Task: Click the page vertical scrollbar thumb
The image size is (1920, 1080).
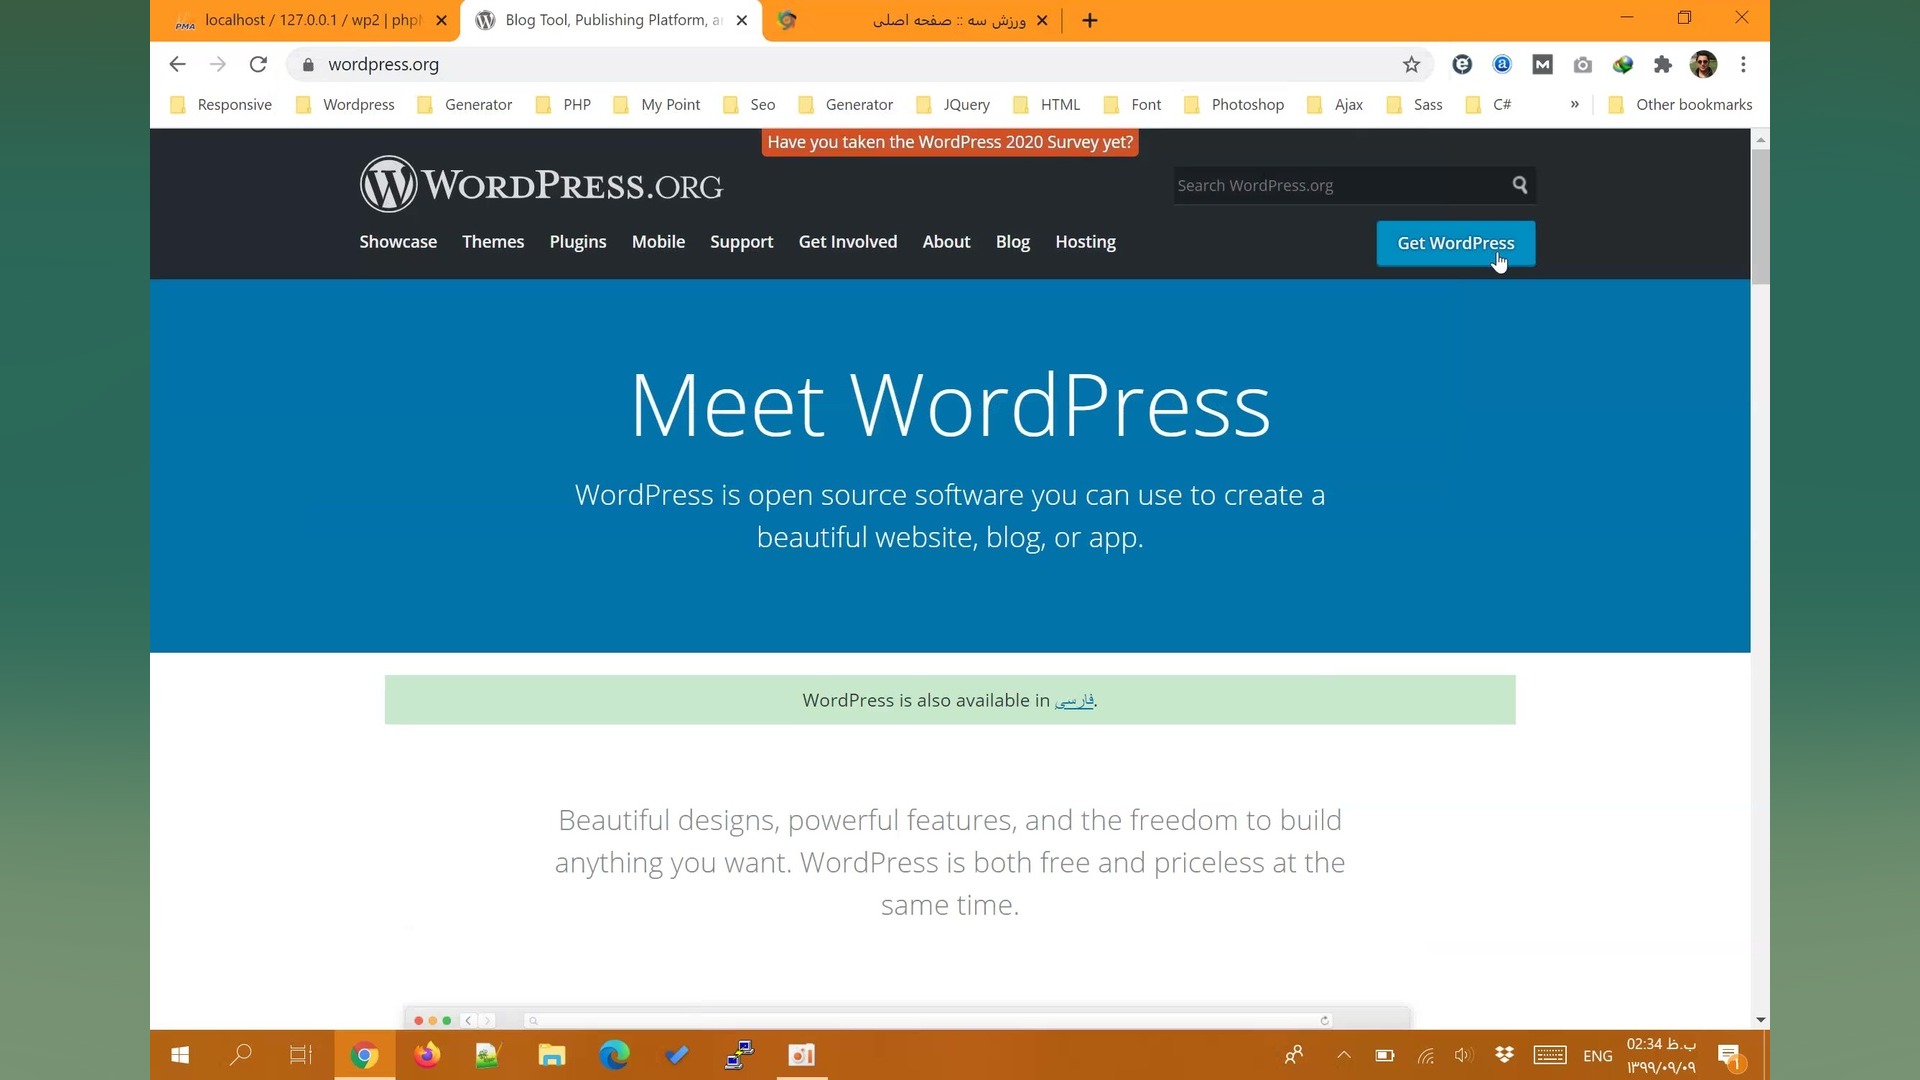Action: [1760, 216]
